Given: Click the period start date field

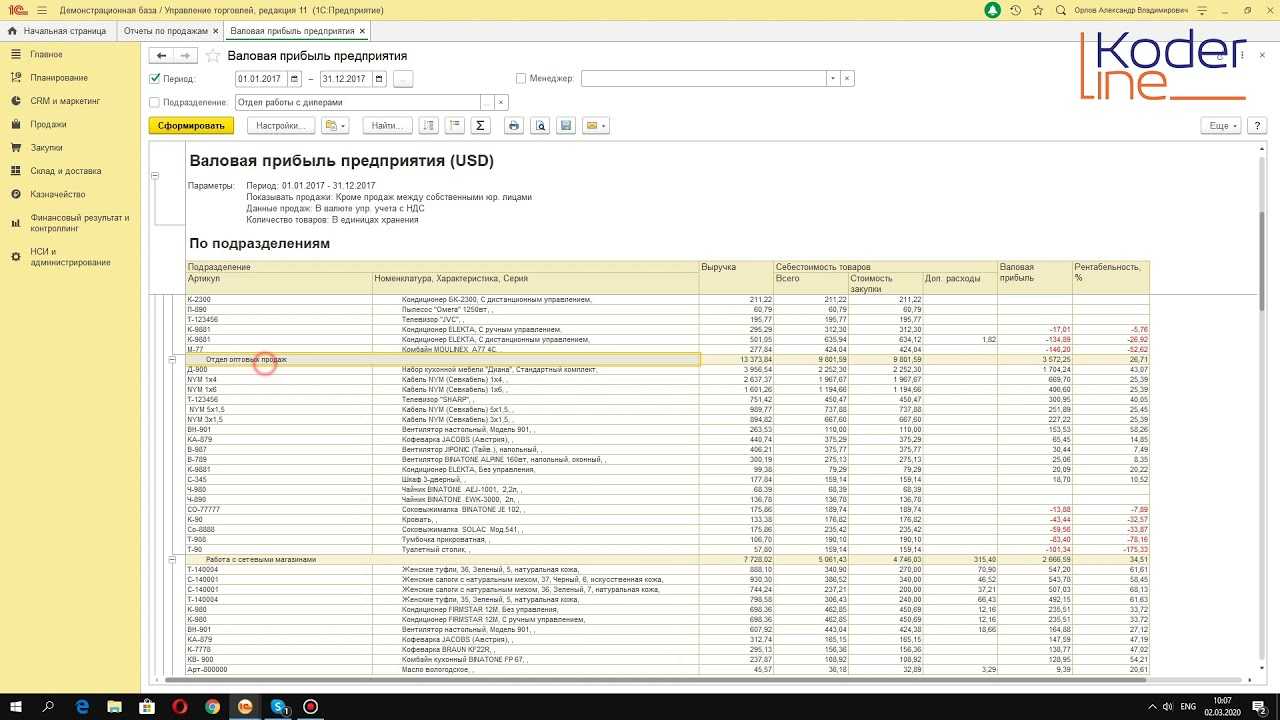Looking at the screenshot, I should pos(261,79).
